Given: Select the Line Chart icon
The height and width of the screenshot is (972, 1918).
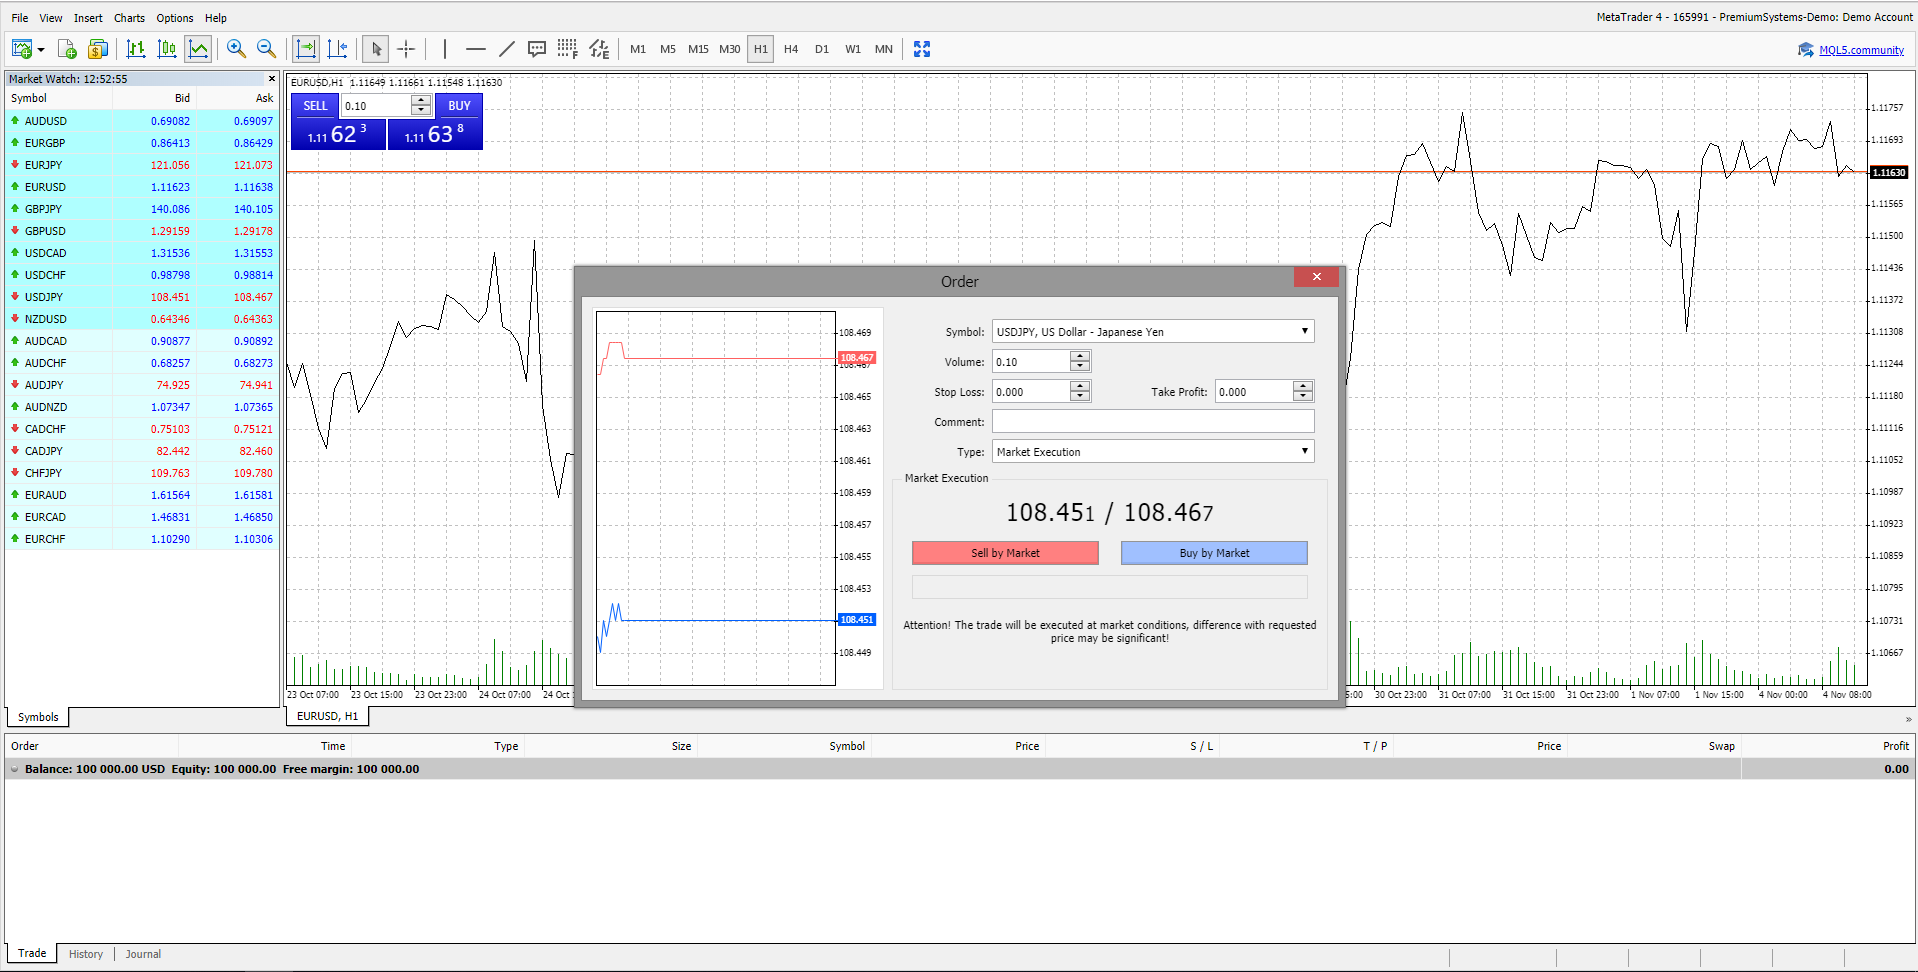Looking at the screenshot, I should (x=198, y=49).
